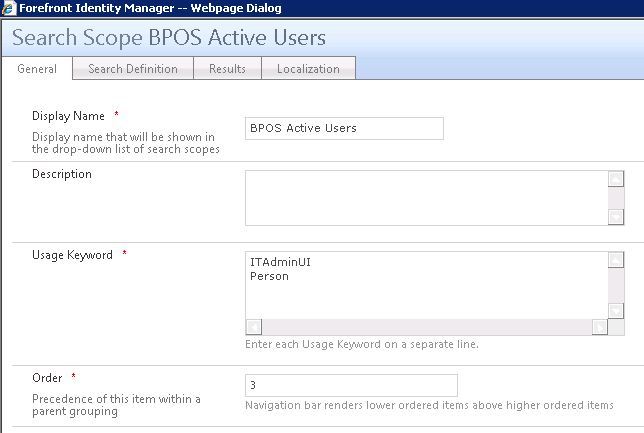Switch to the General tab
Viewport: 644px width, 433px height.
coord(37,69)
